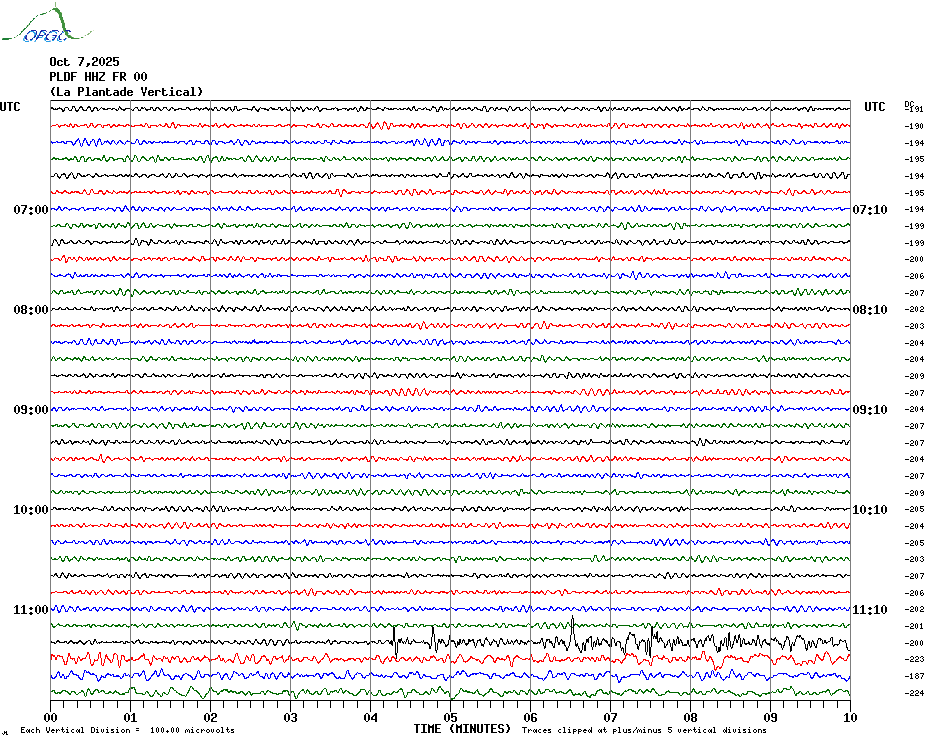Click the 05 tick on the minutes axis
This screenshot has height=744, width=930.
click(450, 717)
